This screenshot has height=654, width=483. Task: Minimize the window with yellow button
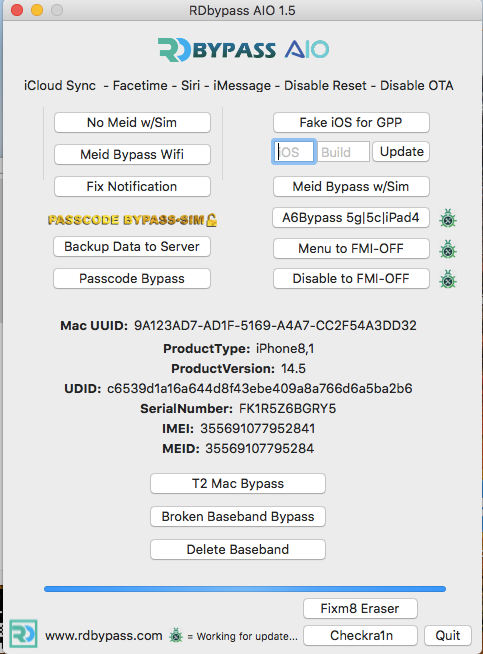click(37, 10)
